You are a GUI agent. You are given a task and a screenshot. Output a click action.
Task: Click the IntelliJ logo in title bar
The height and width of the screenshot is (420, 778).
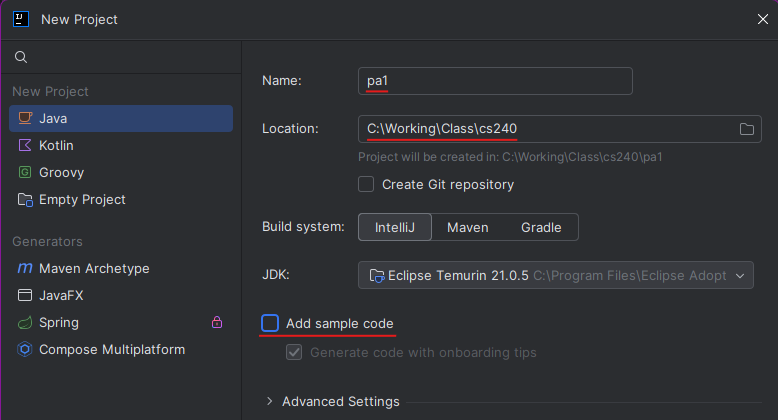click(x=20, y=17)
